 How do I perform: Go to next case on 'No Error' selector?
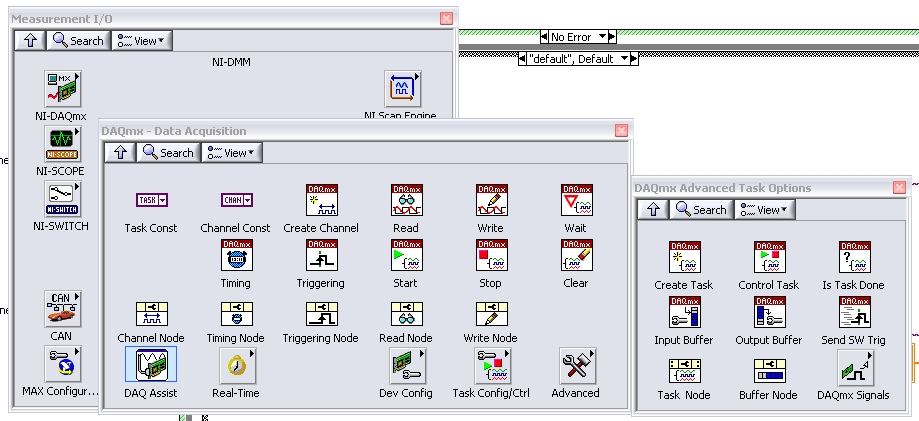click(612, 37)
